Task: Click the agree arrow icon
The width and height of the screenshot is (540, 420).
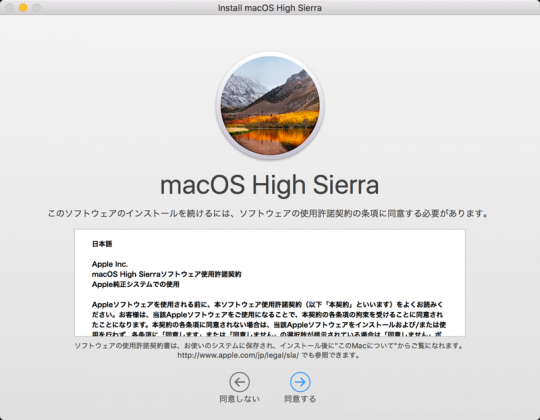Action: tap(300, 382)
